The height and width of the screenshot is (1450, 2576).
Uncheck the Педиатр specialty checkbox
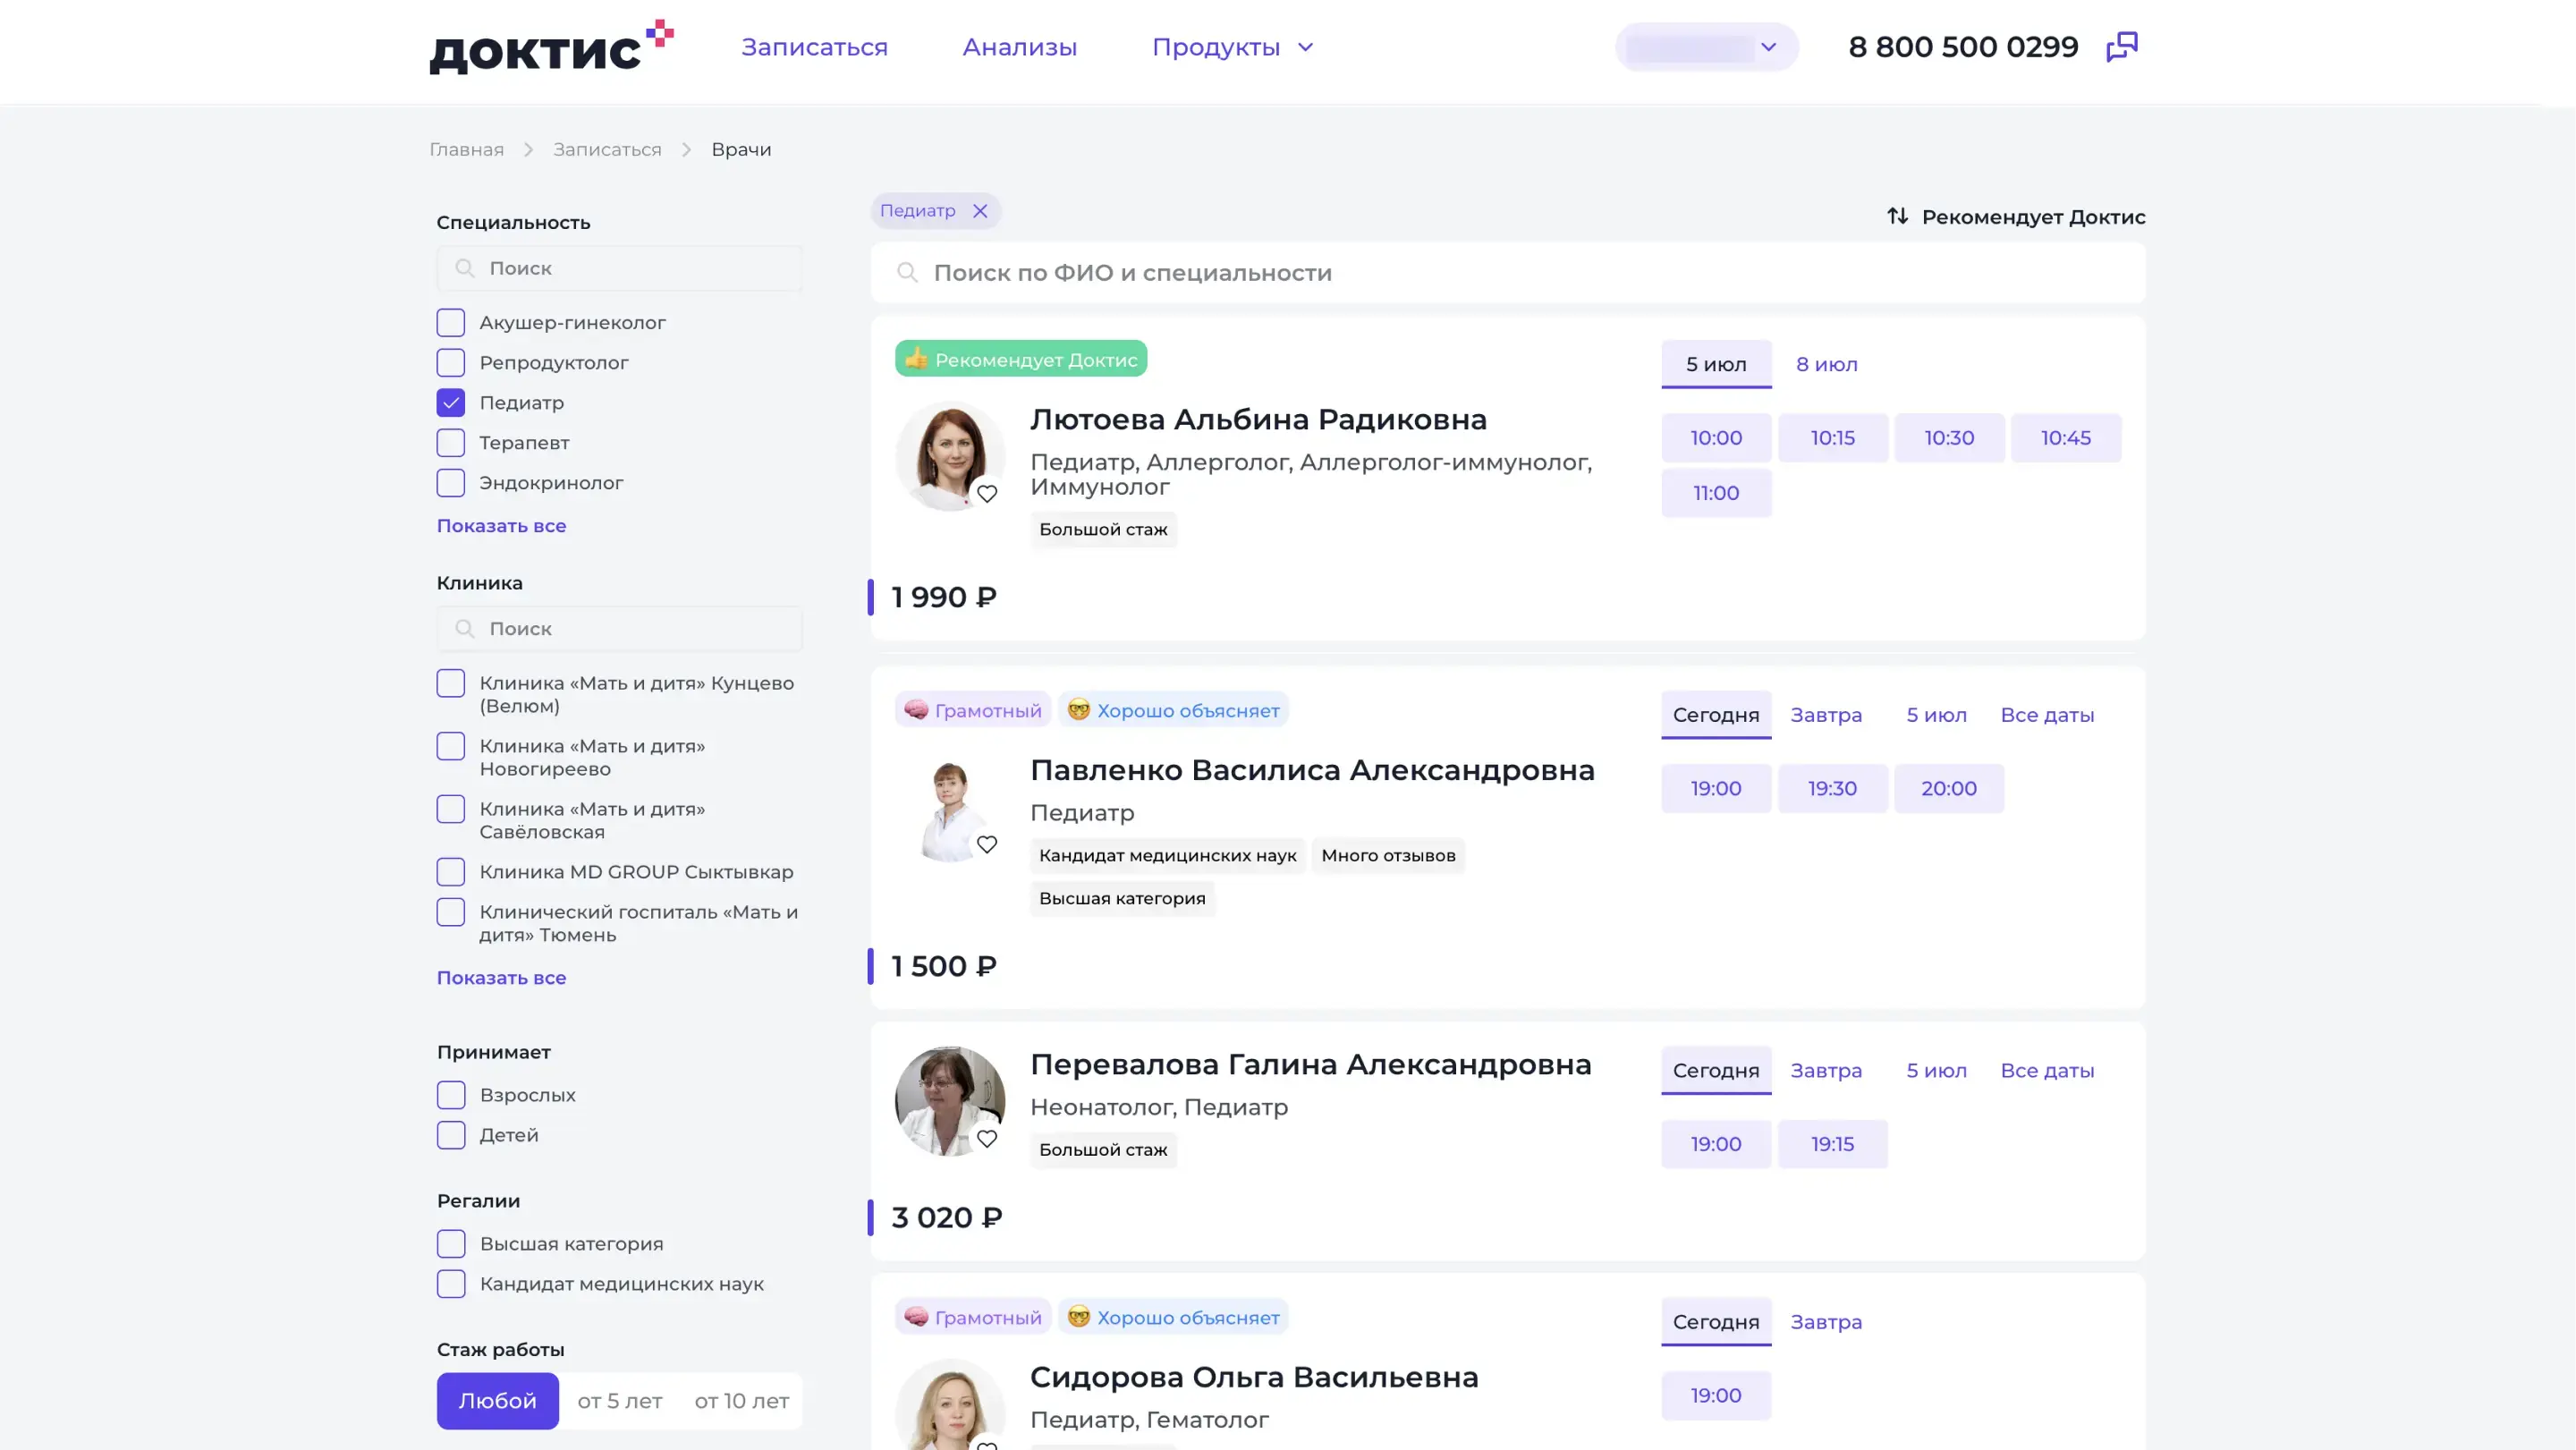[x=451, y=403]
